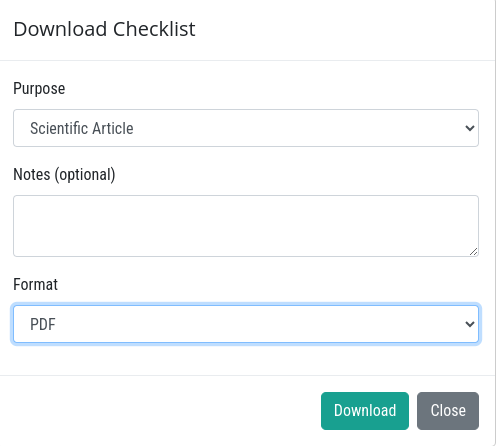Viewport: 497px width, 446px height.
Task: Click the chevron arrow of Purpose dropdown
Action: (470, 128)
